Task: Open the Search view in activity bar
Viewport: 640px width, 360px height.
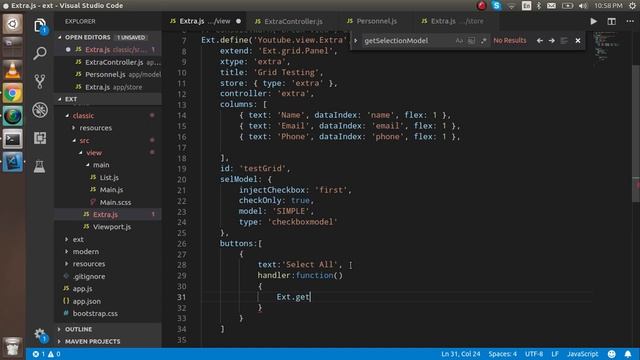Action: tap(40, 53)
